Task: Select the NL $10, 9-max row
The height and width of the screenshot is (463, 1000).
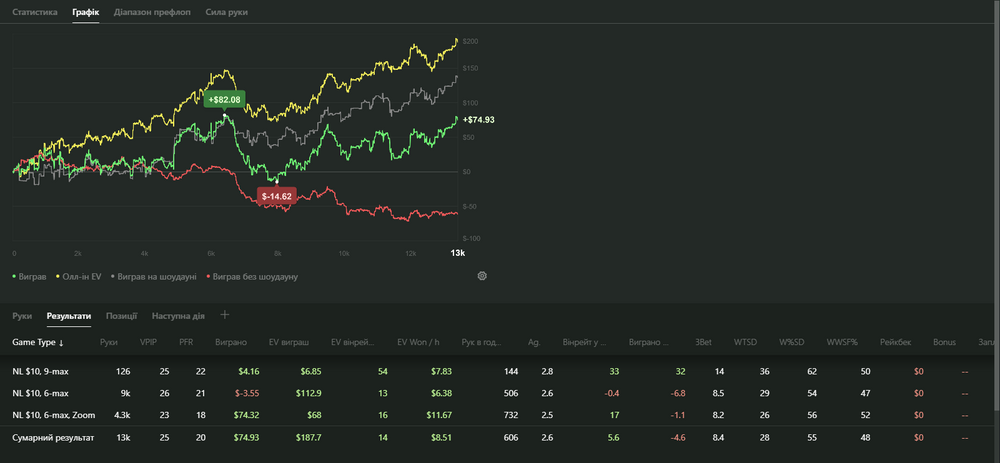Action: (50, 372)
